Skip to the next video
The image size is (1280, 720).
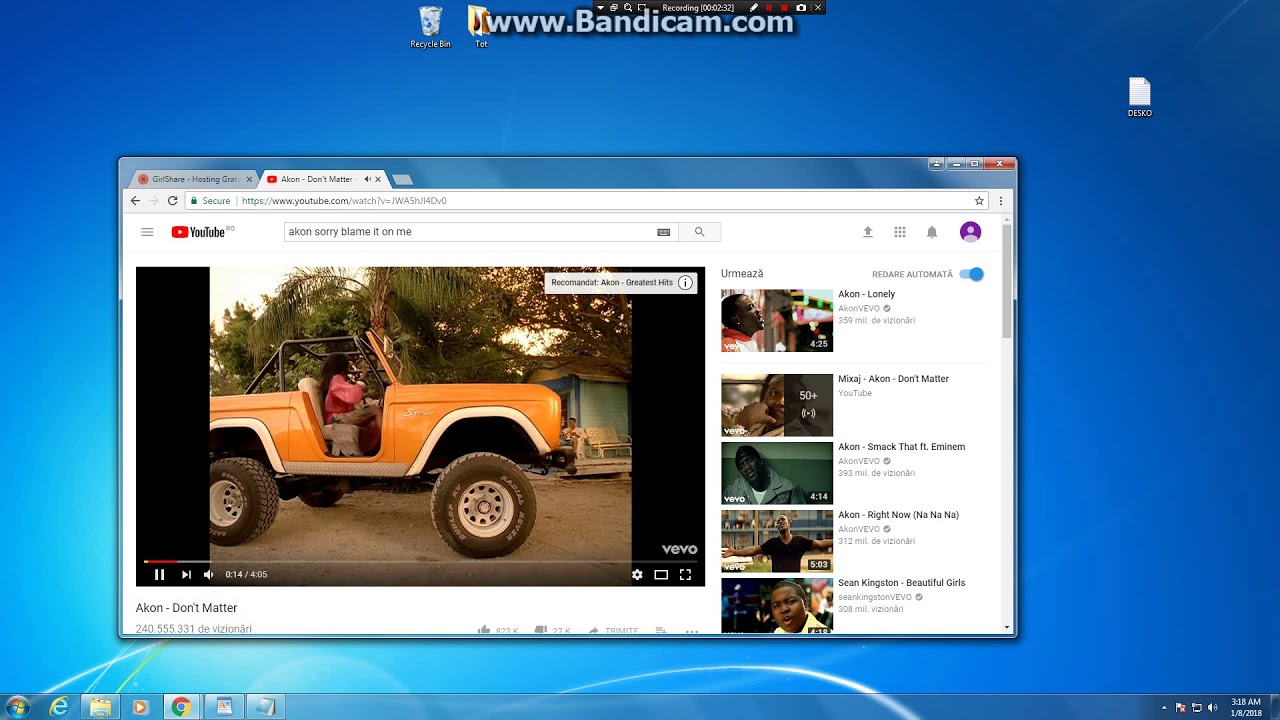(186, 575)
